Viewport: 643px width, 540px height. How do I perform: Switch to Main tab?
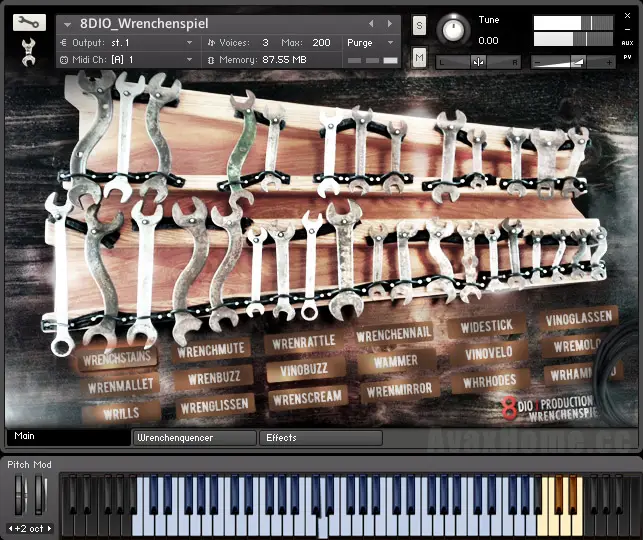[68, 436]
